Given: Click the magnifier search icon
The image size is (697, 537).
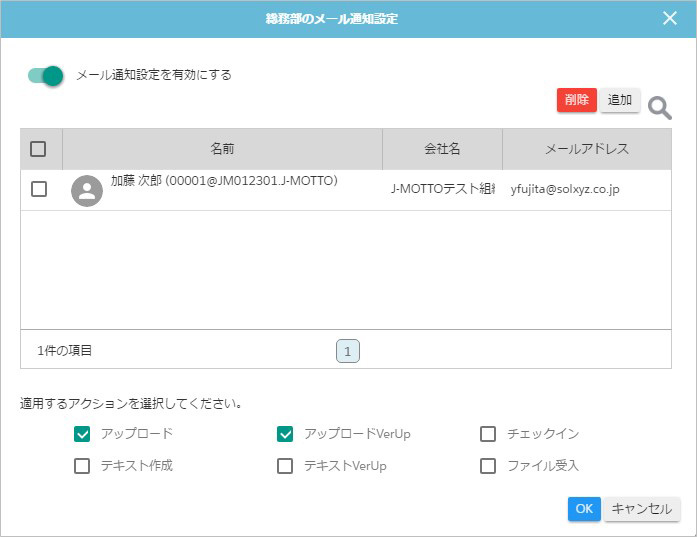Looking at the screenshot, I should coord(659,108).
